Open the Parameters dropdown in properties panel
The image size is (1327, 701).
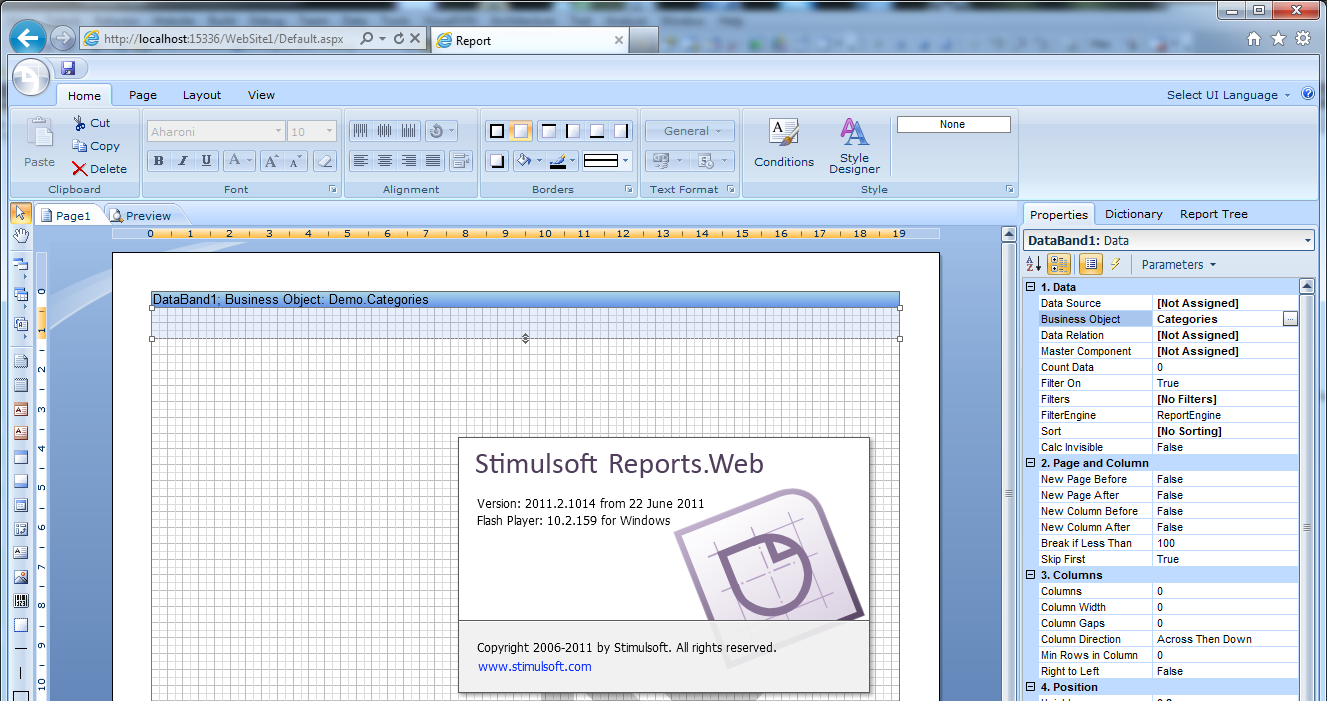1178,264
